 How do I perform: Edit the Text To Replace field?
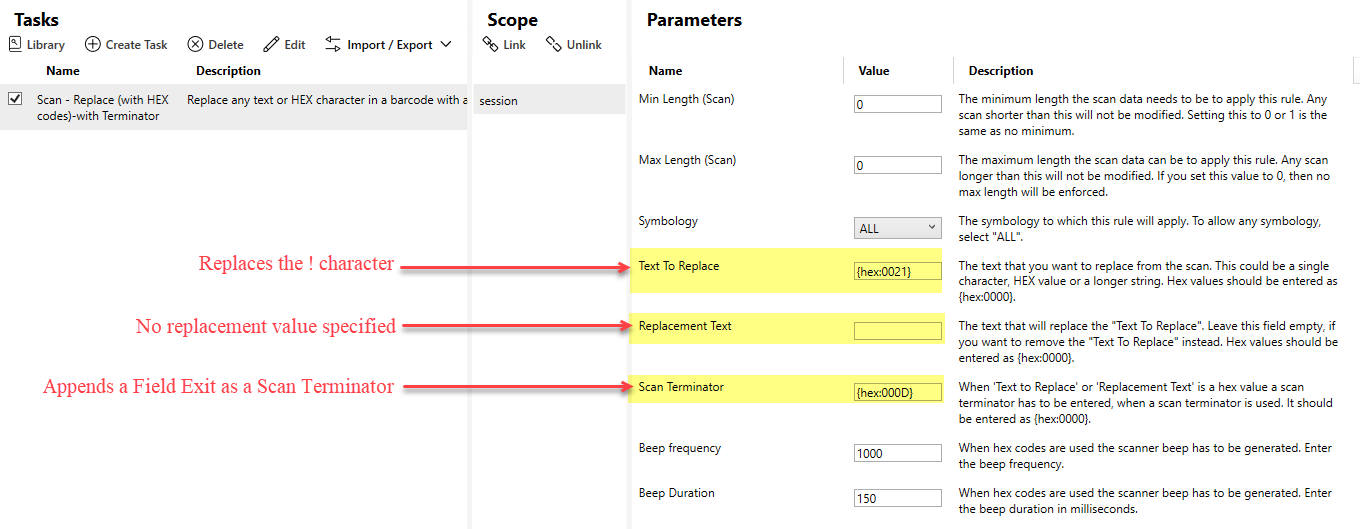point(897,271)
